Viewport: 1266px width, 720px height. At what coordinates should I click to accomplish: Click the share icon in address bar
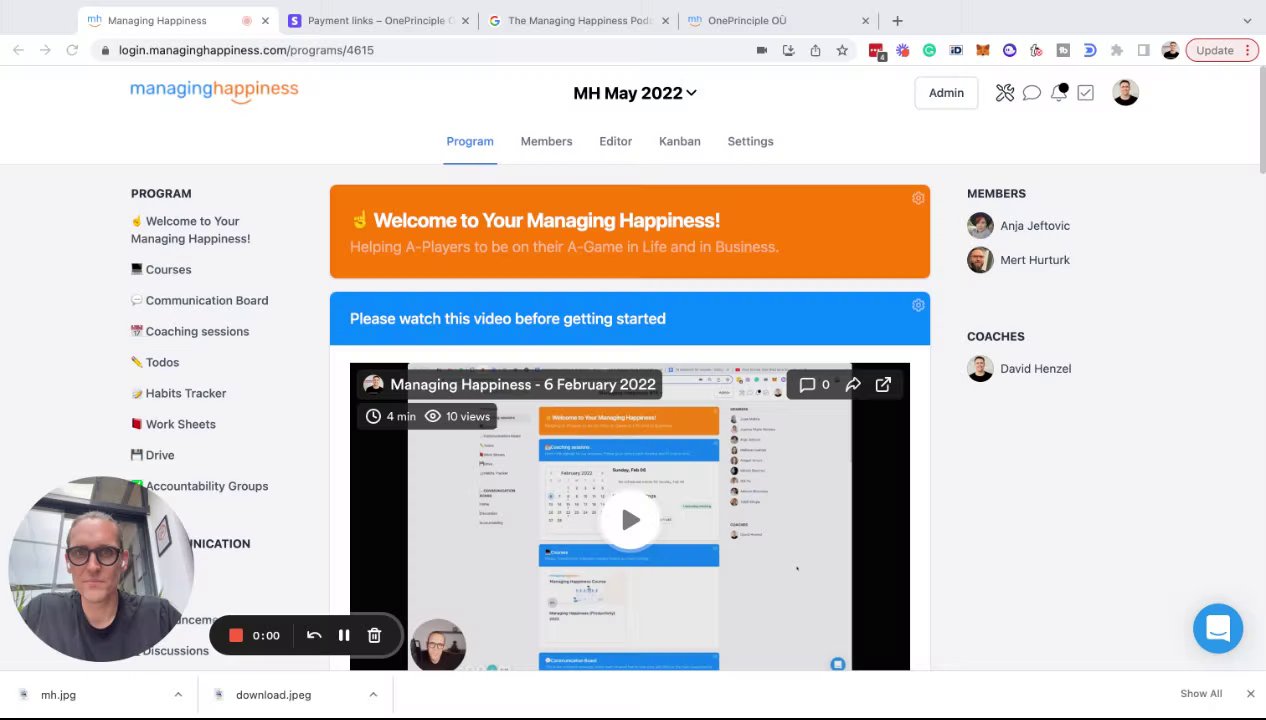[x=815, y=50]
